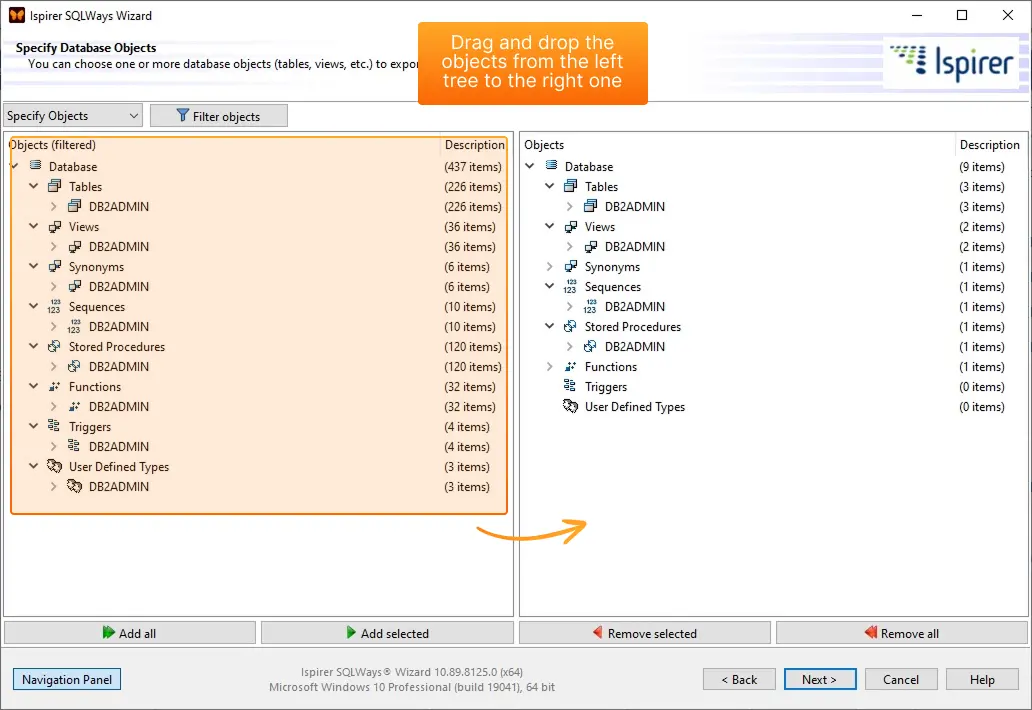
Task: Click the right Description column header
Action: 990,145
